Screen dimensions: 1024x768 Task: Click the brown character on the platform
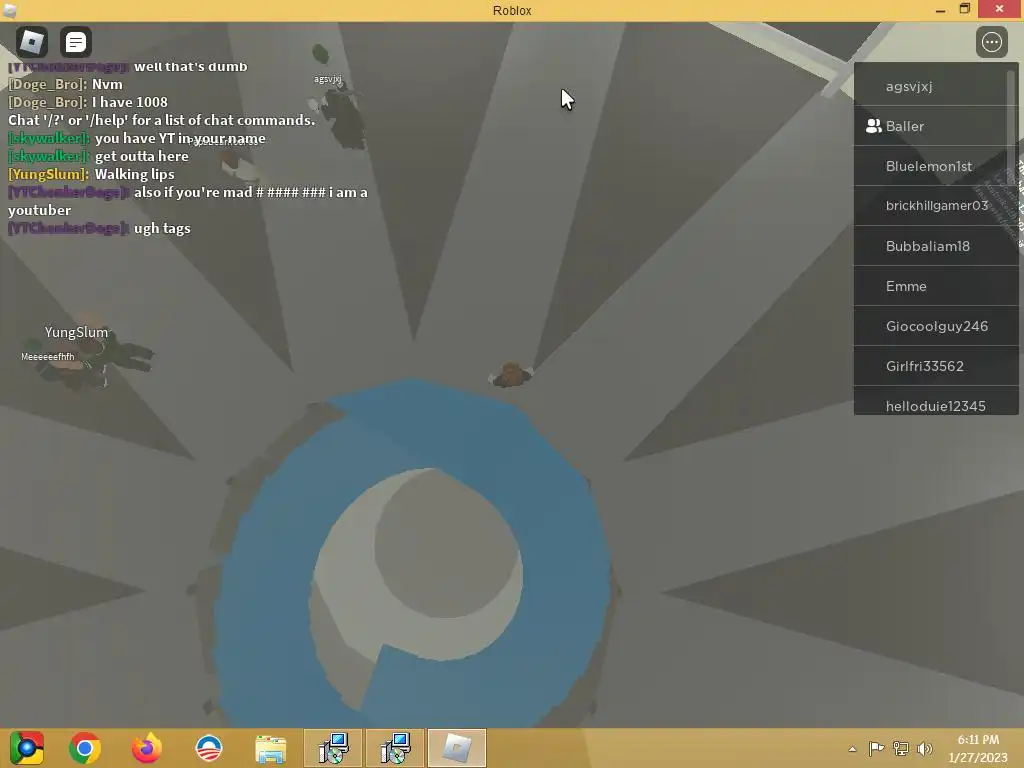tap(511, 375)
